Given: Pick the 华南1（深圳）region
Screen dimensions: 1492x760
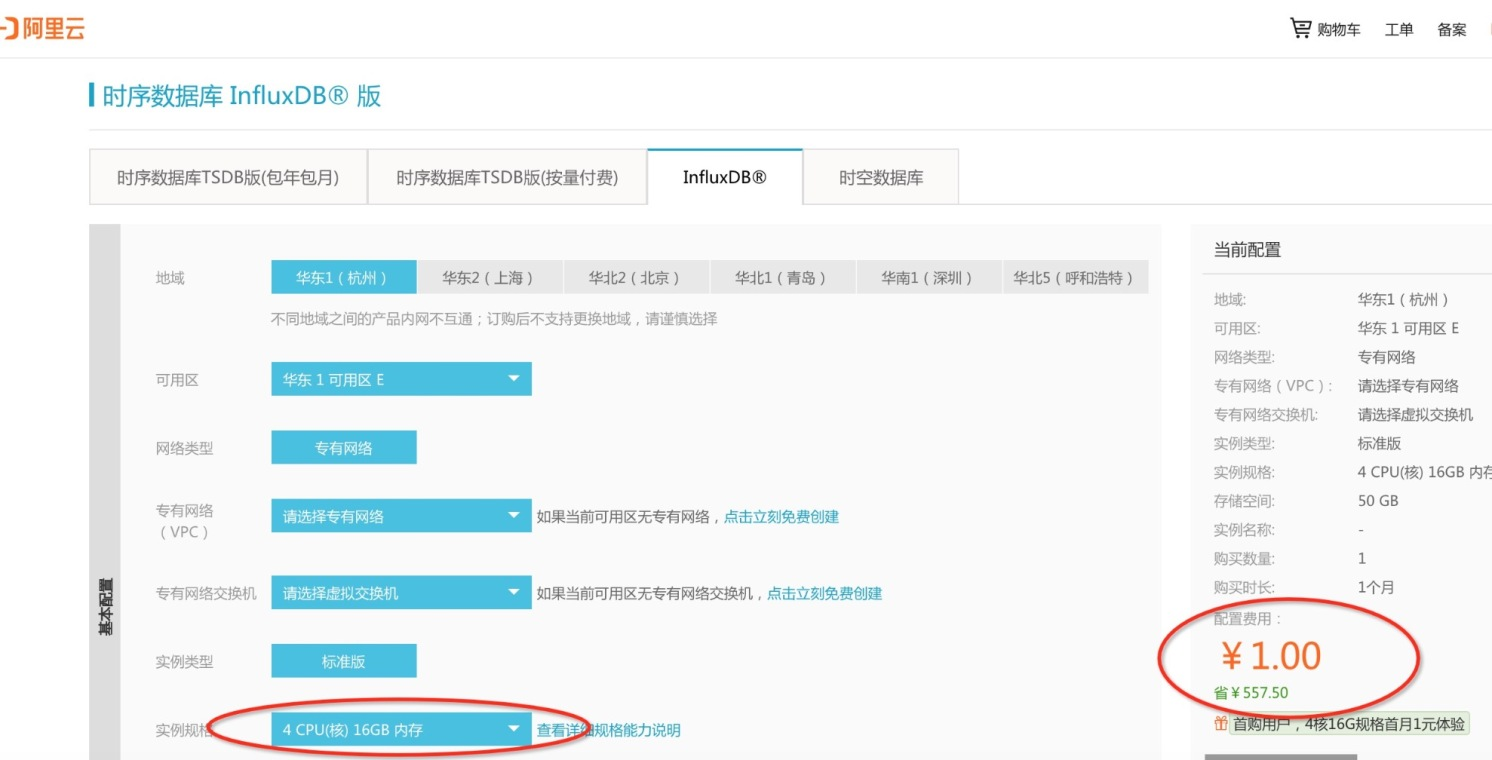Looking at the screenshot, I should 928,277.
